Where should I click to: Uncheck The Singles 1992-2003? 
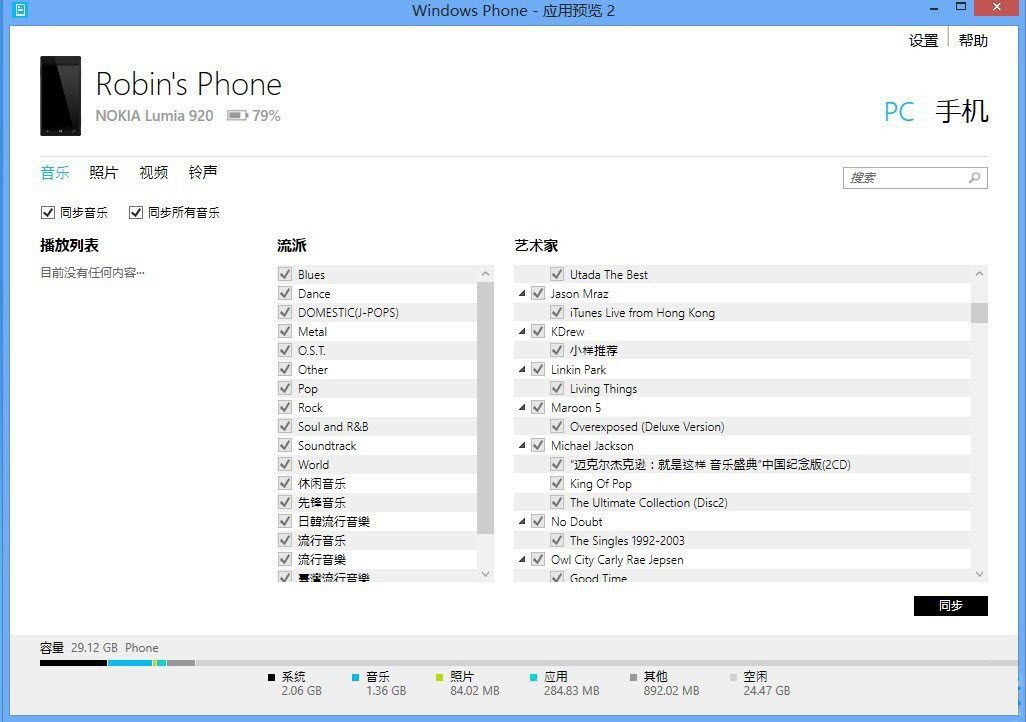click(x=557, y=539)
